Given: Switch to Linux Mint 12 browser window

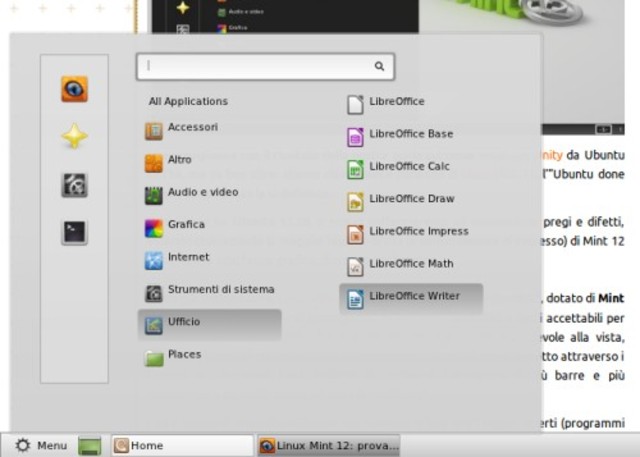Looking at the screenshot, I should 329,446.
